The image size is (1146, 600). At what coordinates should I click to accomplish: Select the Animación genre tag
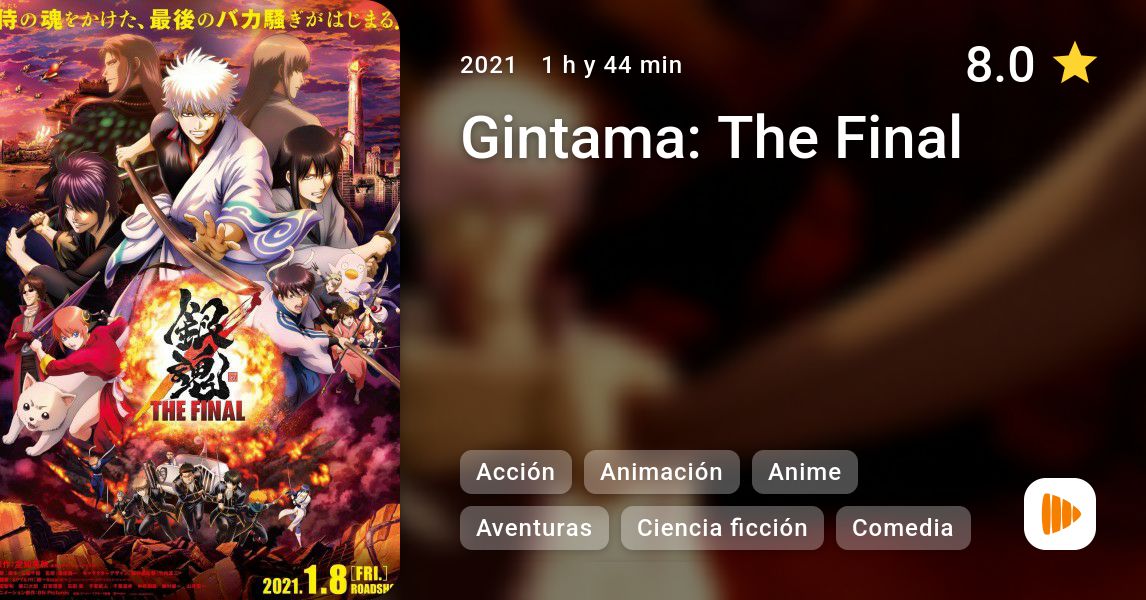click(x=661, y=472)
